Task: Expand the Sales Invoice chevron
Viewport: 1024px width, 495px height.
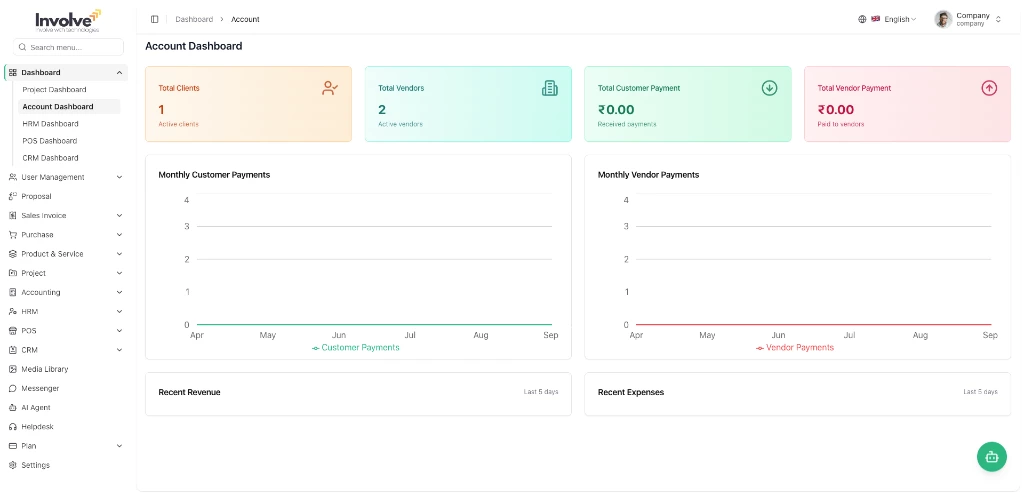Action: [x=119, y=216]
